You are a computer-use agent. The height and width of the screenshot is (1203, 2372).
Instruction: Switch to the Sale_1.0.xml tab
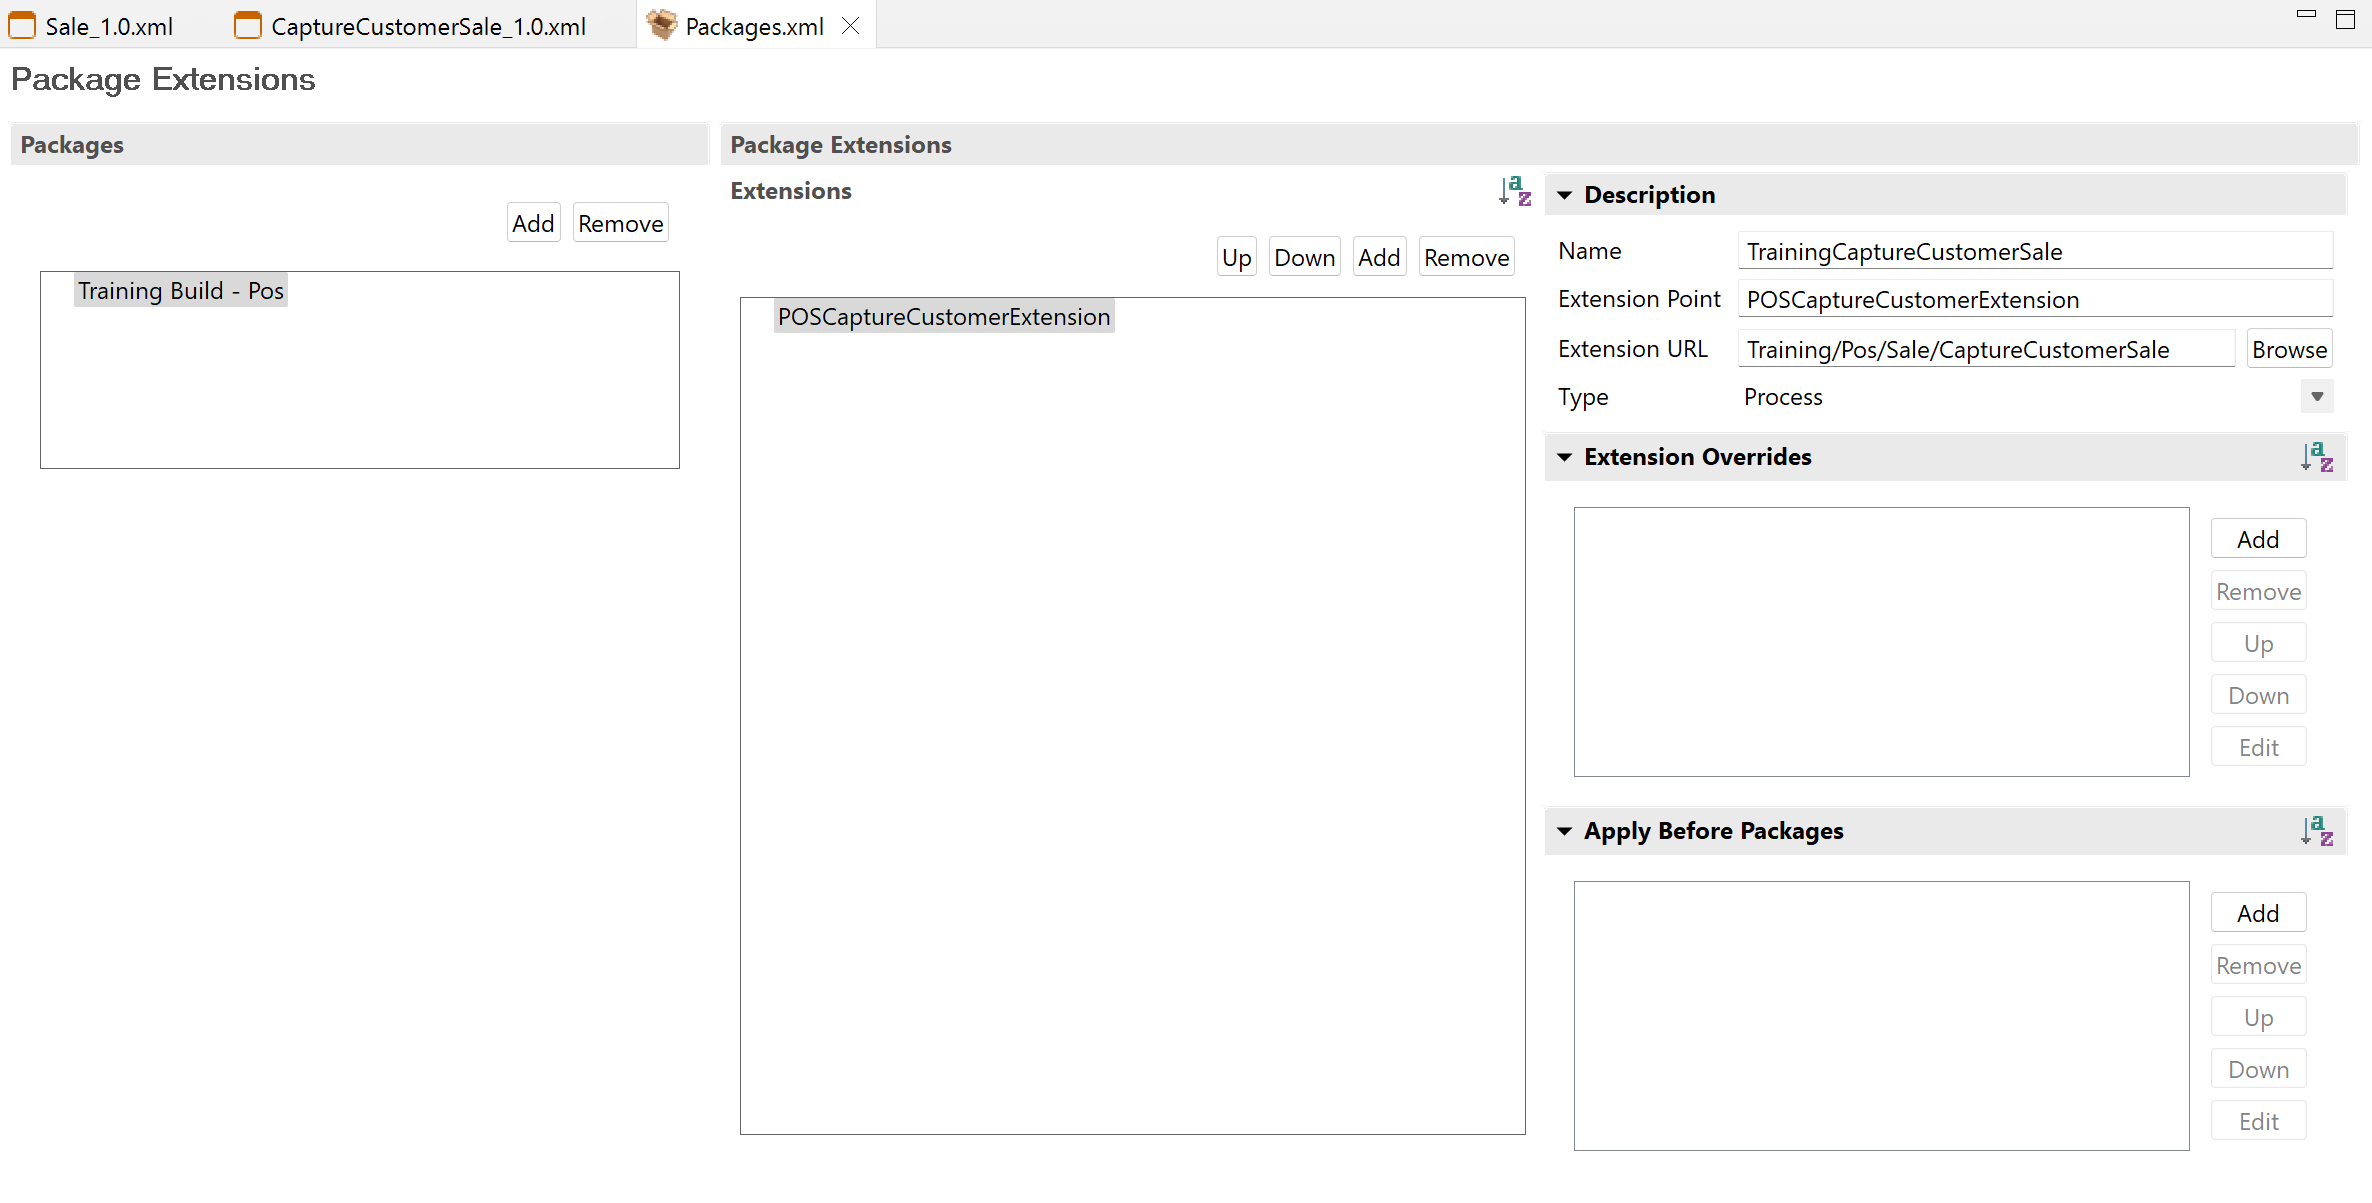pyautogui.click(x=107, y=25)
